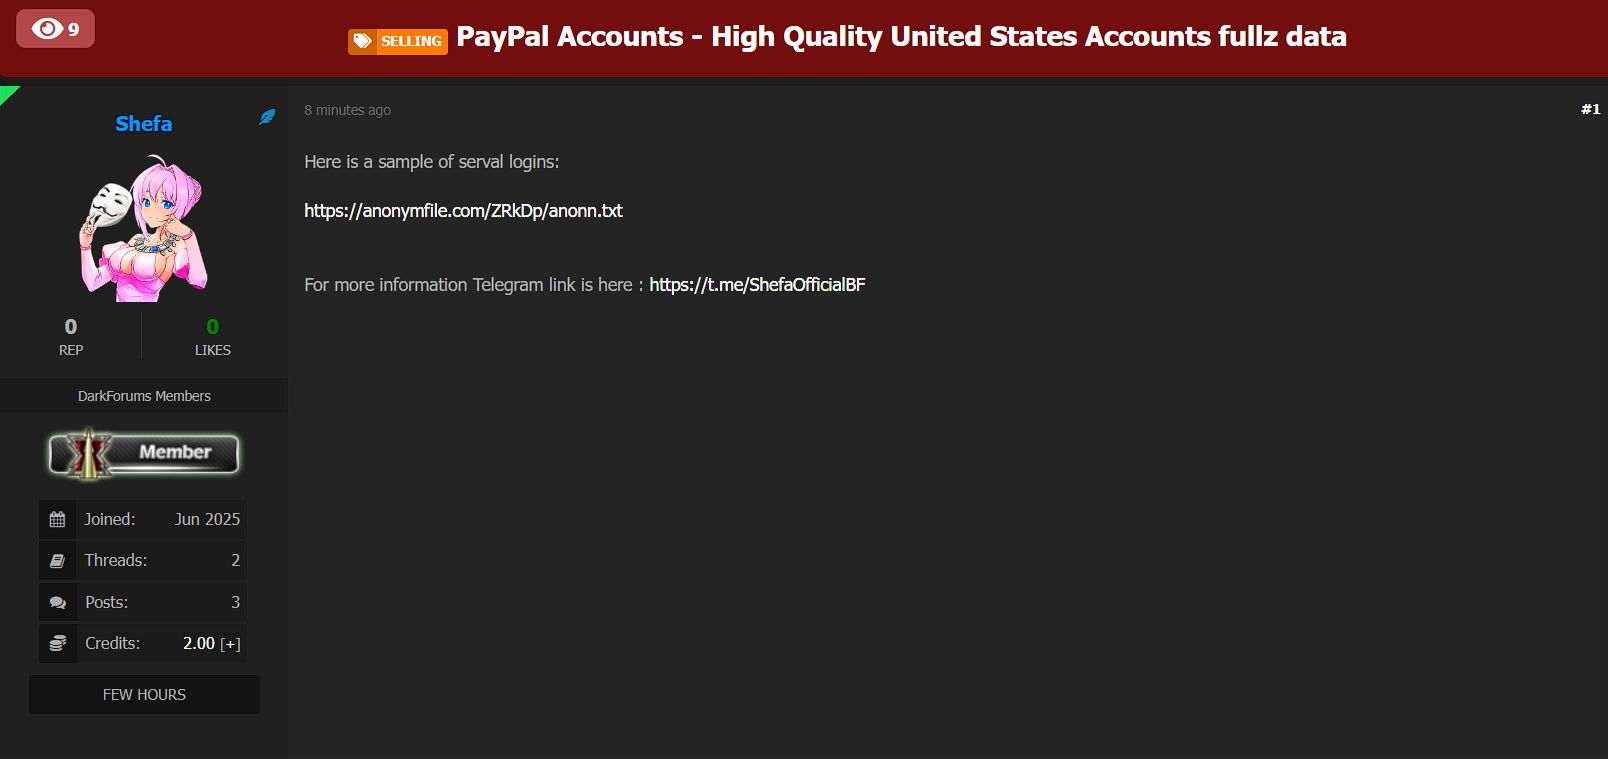Click the Member rank badge
Viewport: 1608px width, 759px height.
pos(144,453)
